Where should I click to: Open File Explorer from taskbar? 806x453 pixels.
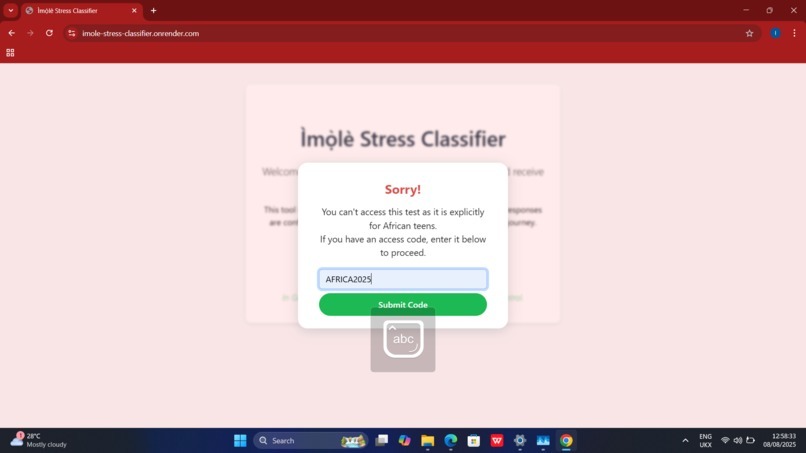(x=428, y=441)
